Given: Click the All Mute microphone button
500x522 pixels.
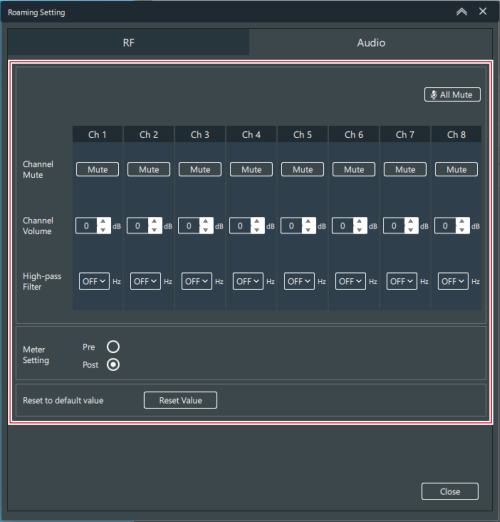Looking at the screenshot, I should click(x=452, y=95).
